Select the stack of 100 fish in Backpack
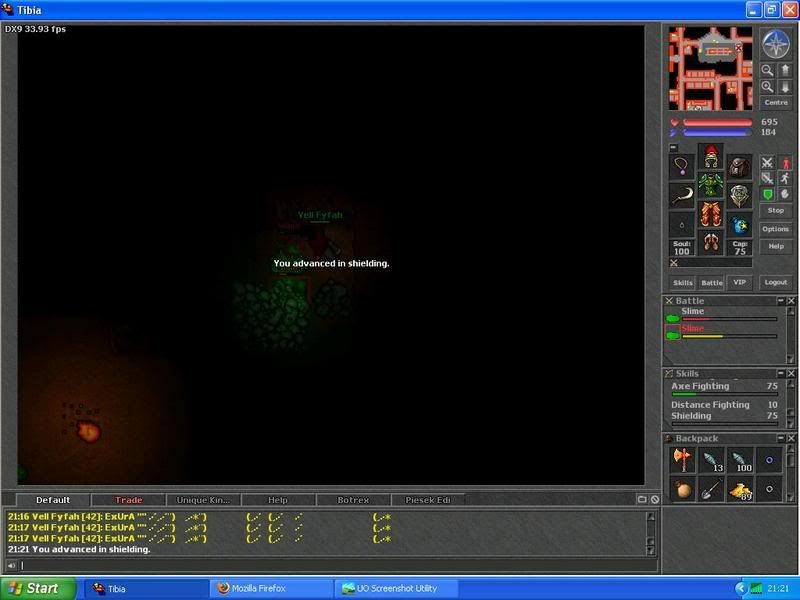This screenshot has width=800, height=600. (x=741, y=460)
